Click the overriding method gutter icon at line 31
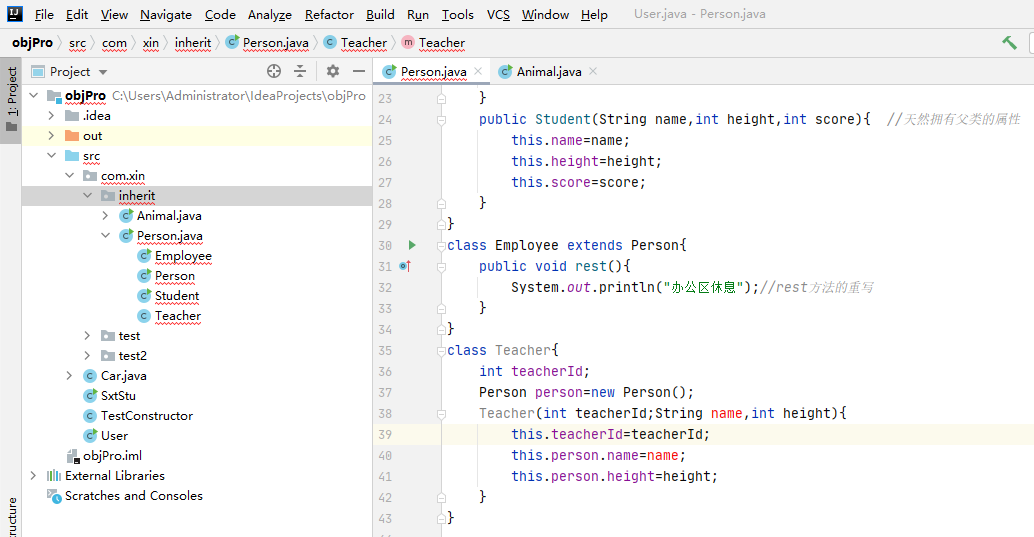The height and width of the screenshot is (537, 1034). 406,267
